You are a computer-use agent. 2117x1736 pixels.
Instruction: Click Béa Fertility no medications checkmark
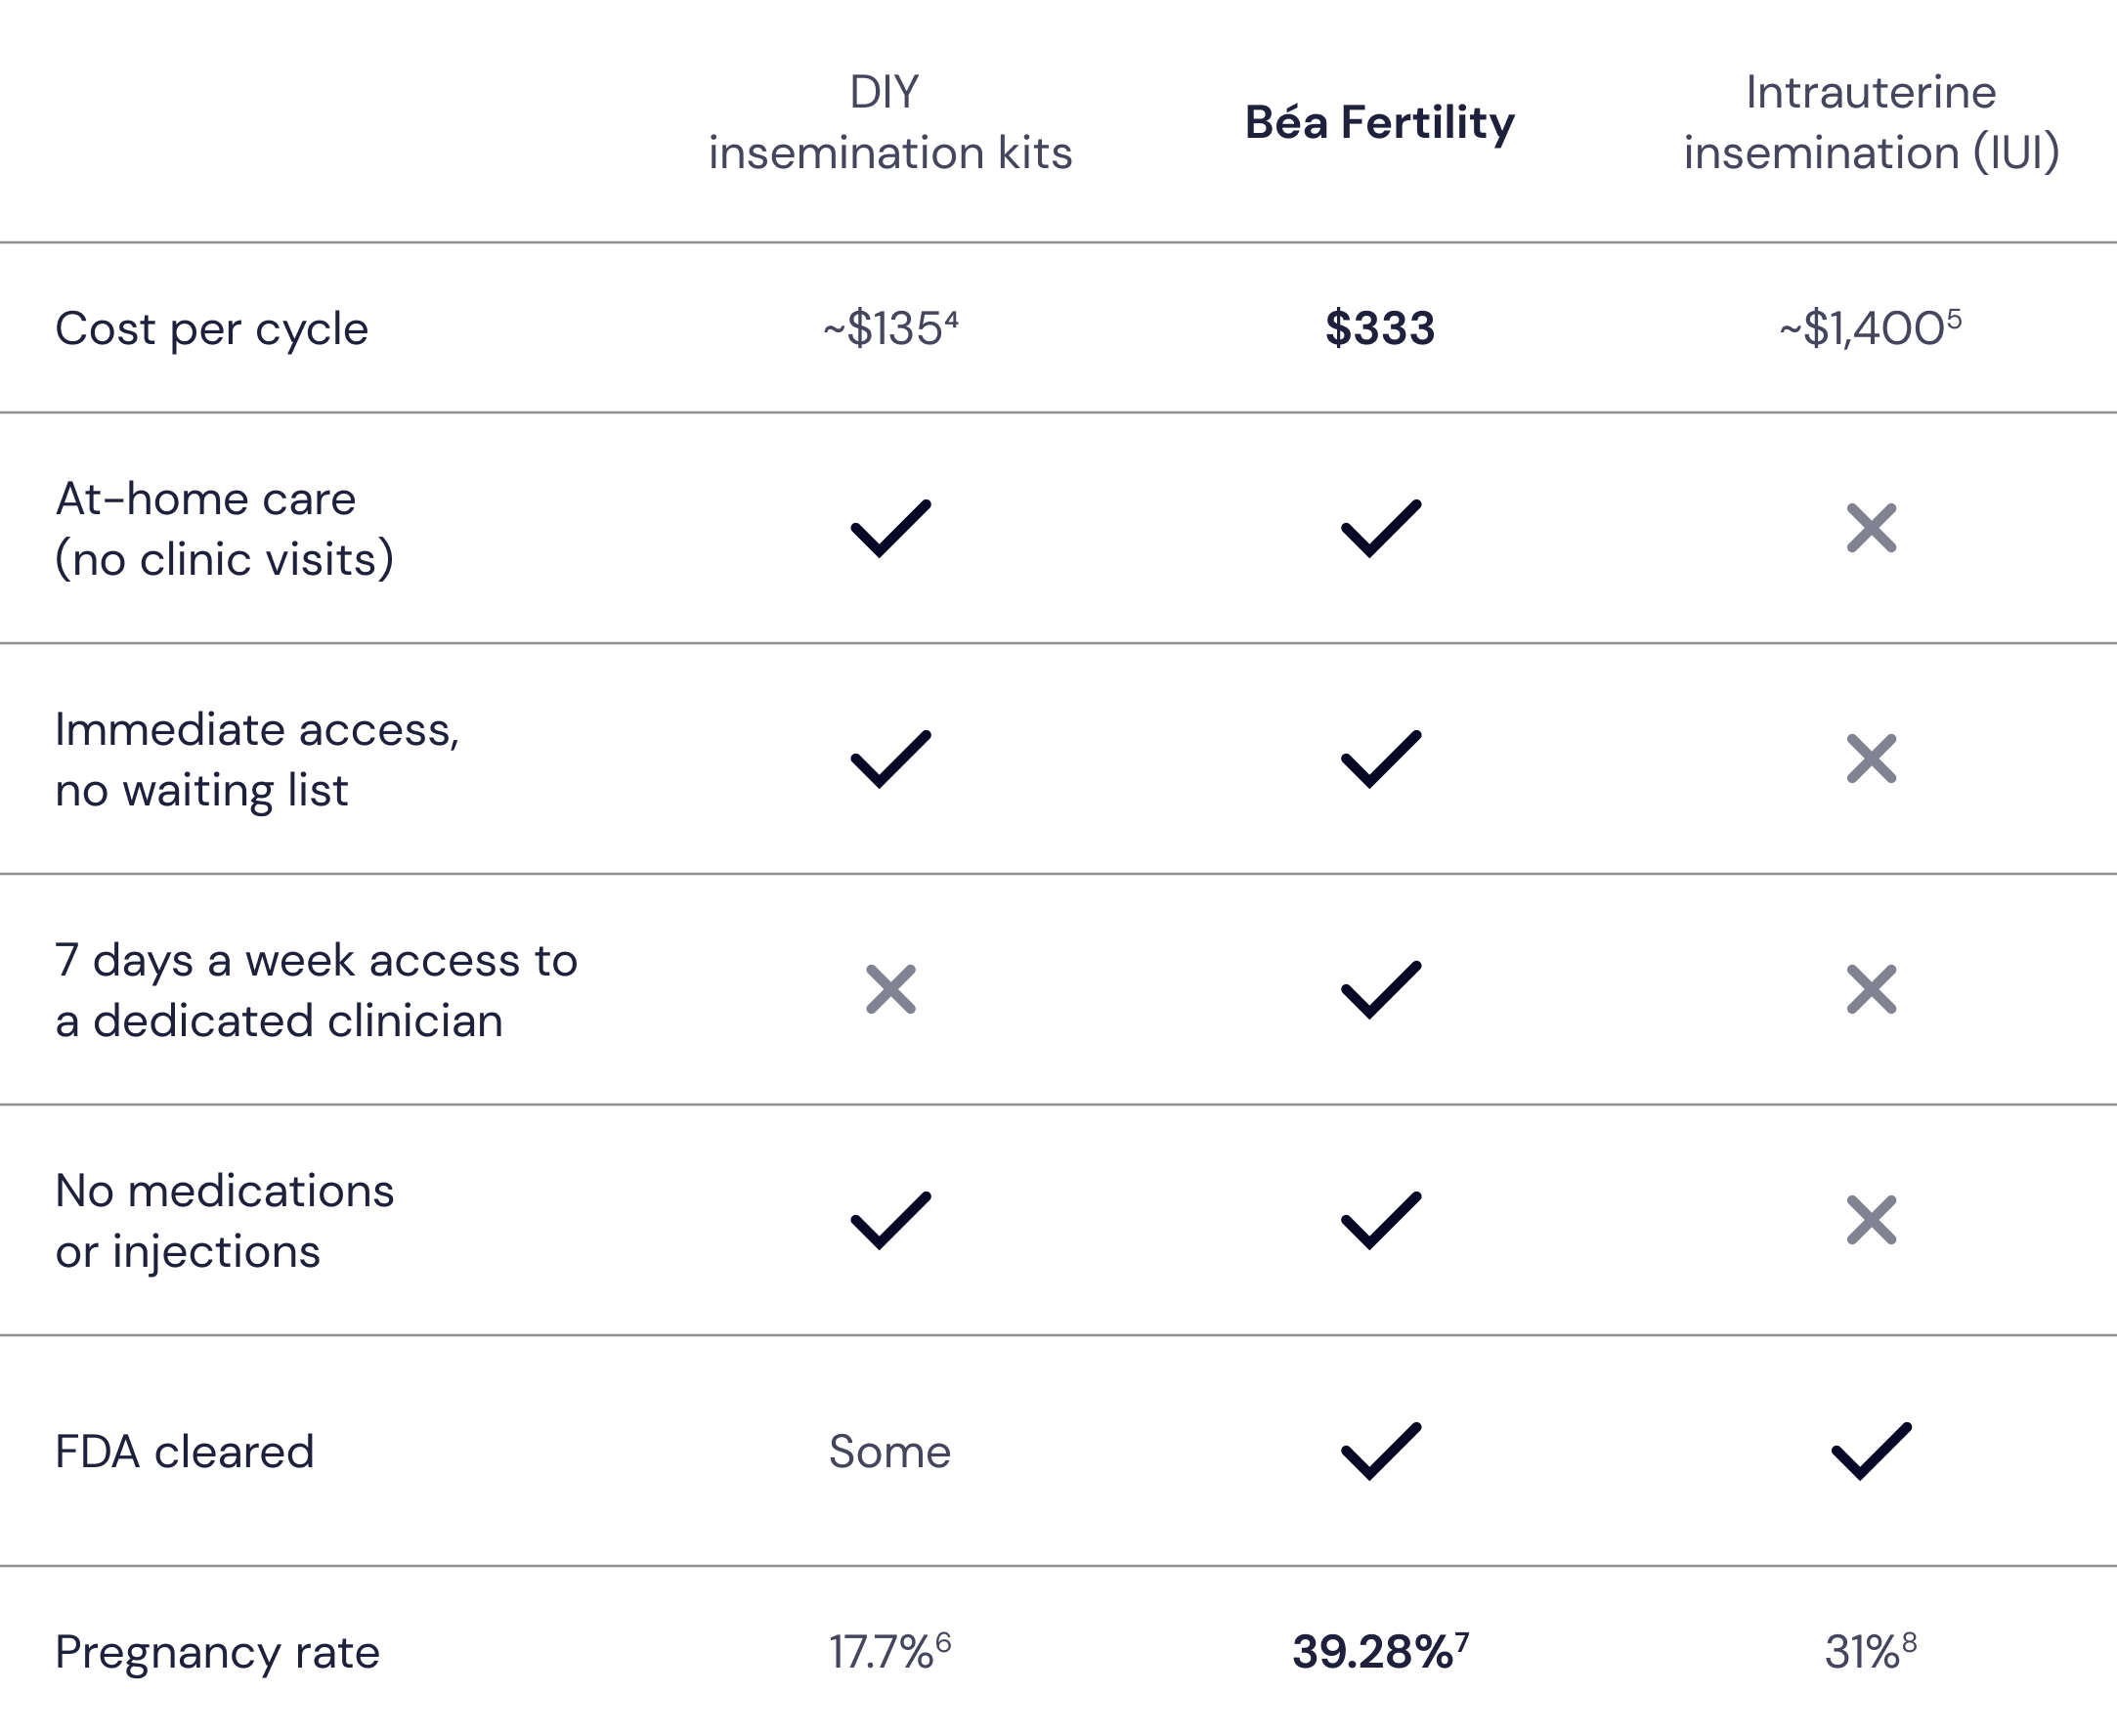[x=1380, y=1220]
